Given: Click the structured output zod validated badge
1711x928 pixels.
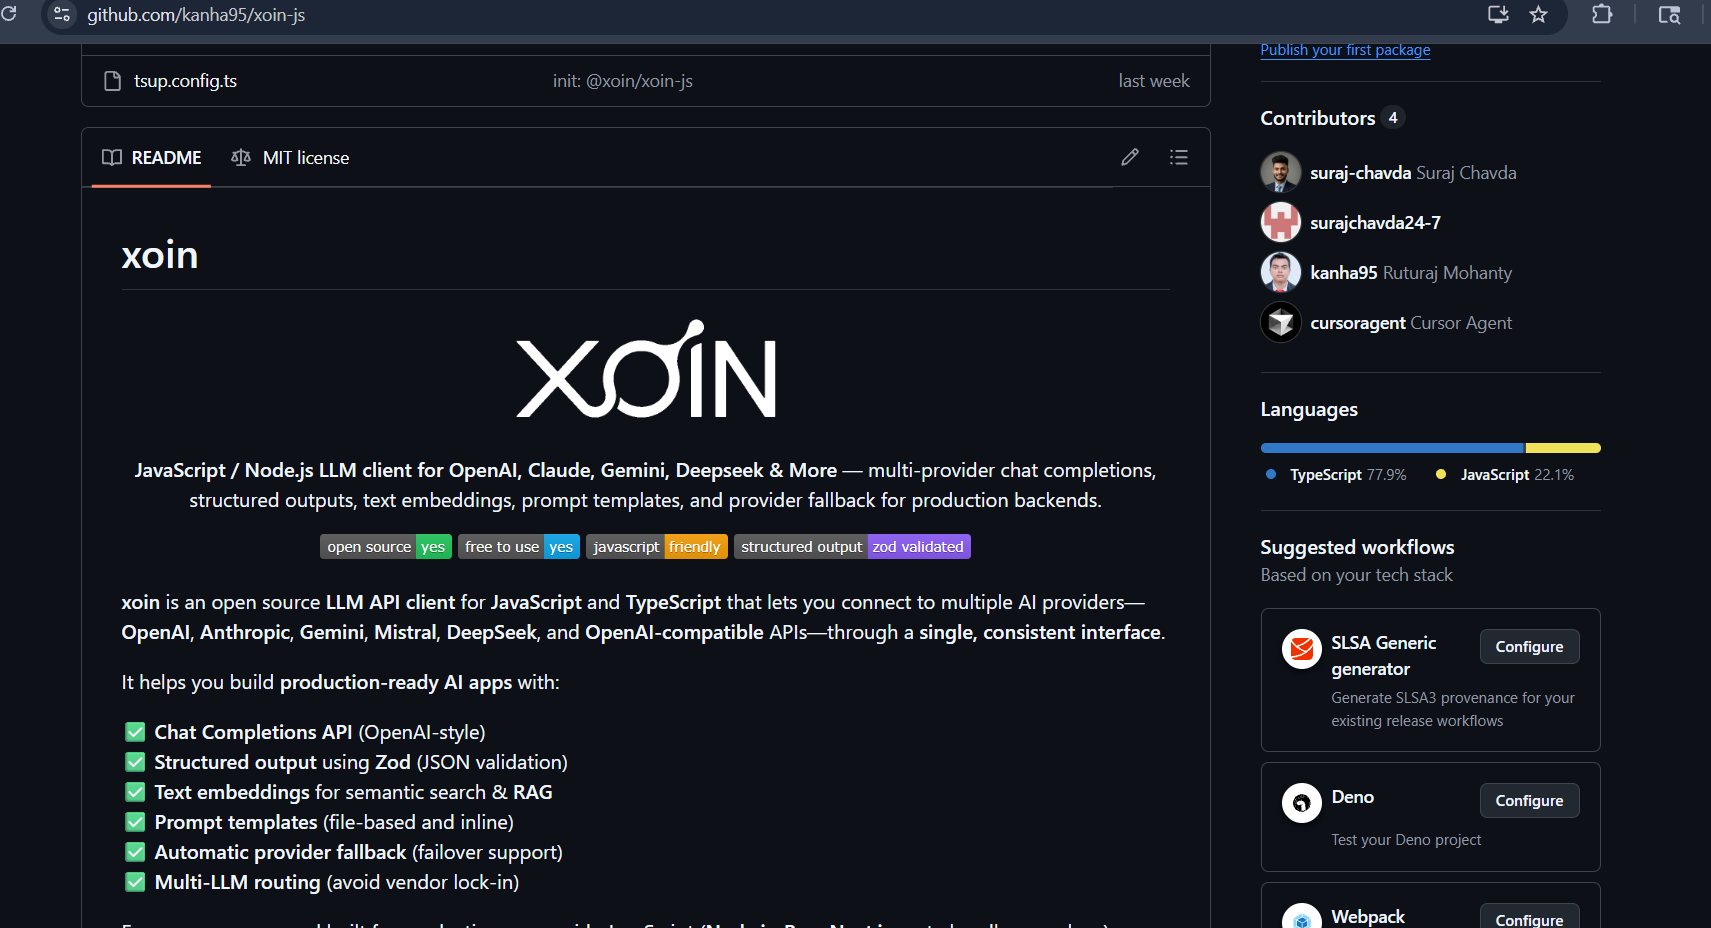Looking at the screenshot, I should point(852,547).
